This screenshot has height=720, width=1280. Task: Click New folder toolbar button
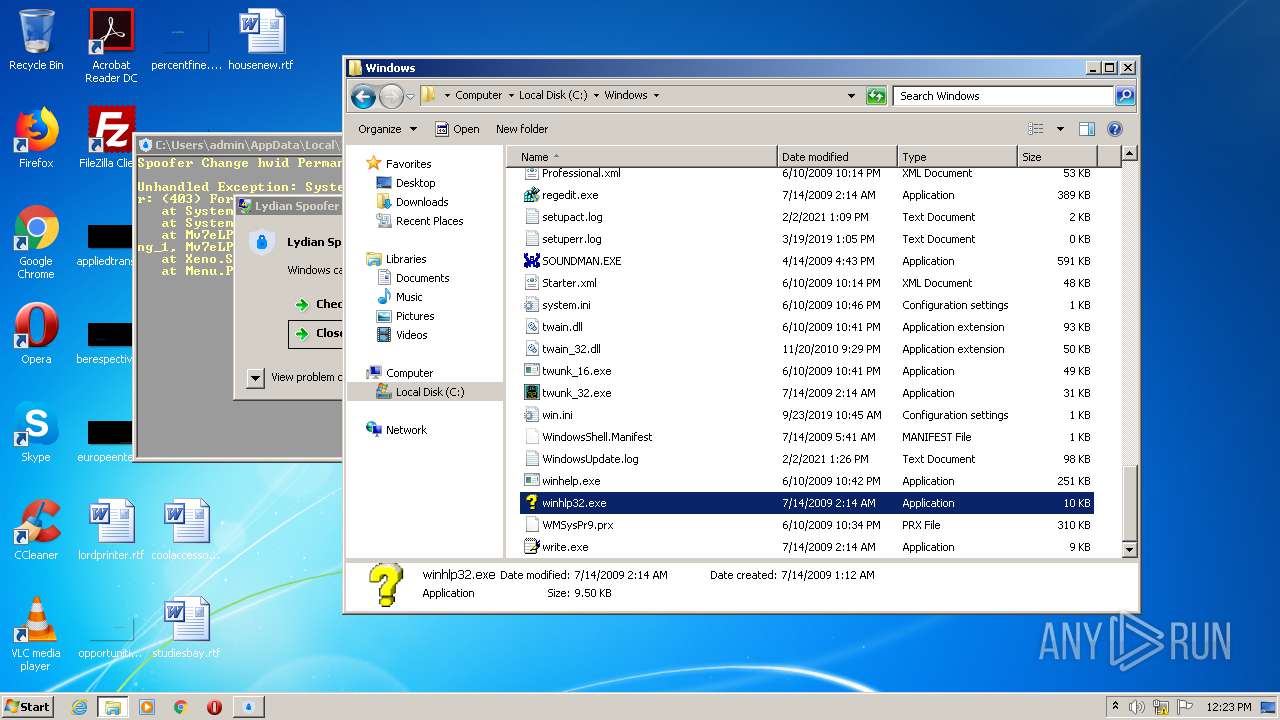tap(522, 129)
